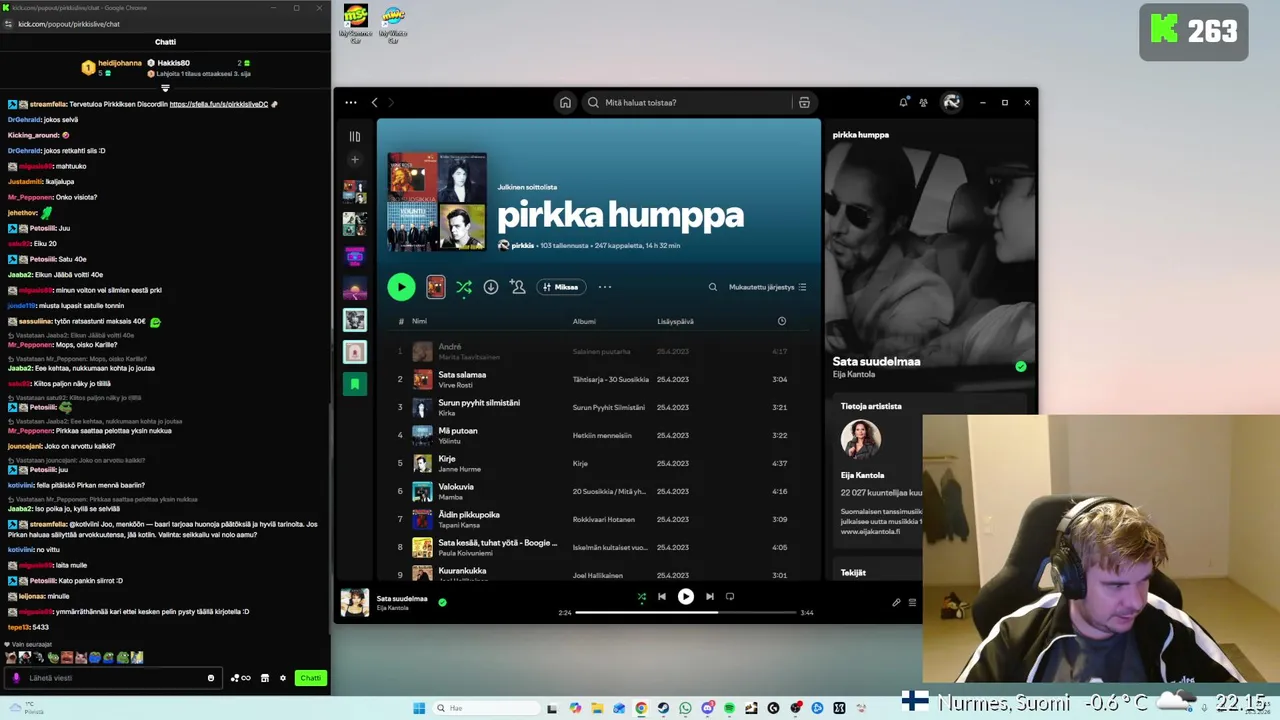Open the emote picker in chat input
1280x720 pixels.
click(x=211, y=678)
